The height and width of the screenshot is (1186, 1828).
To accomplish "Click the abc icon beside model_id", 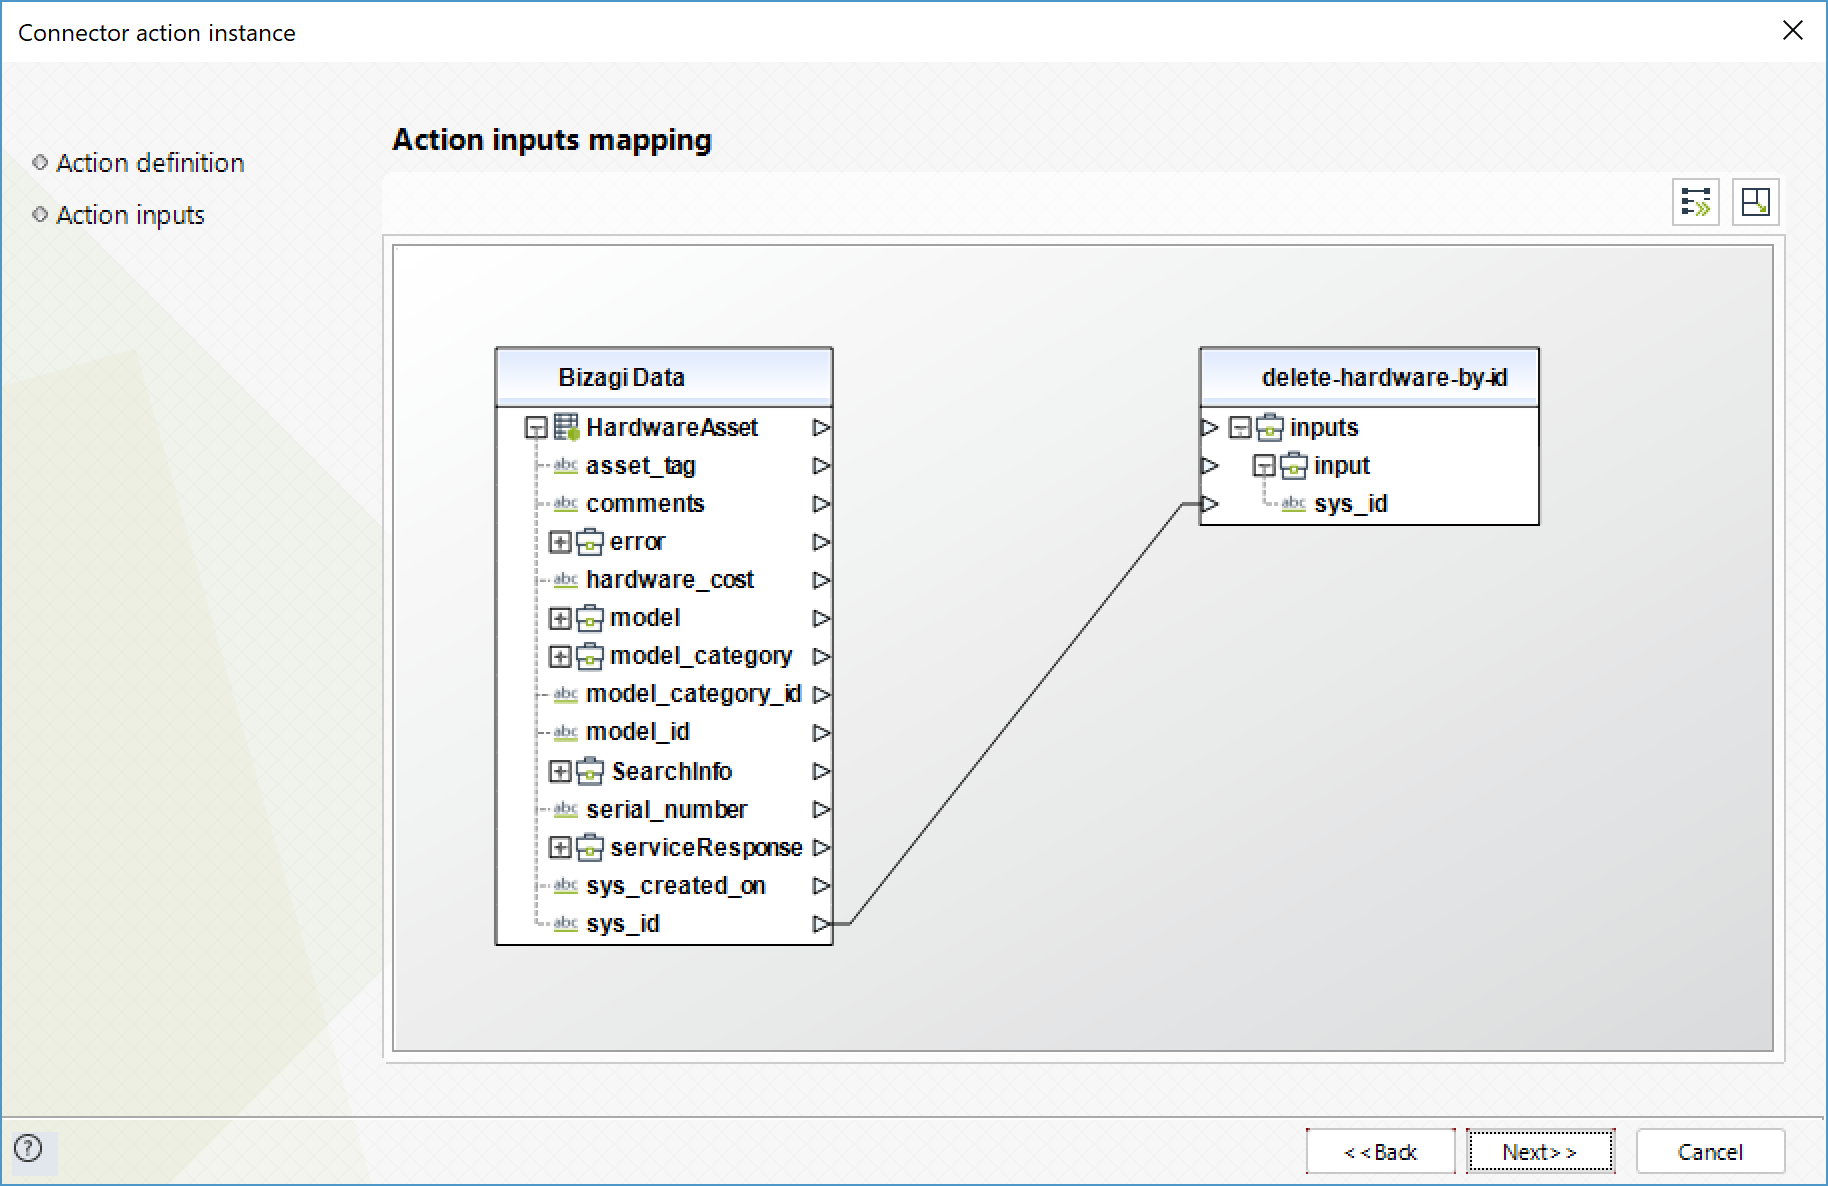I will 566,732.
